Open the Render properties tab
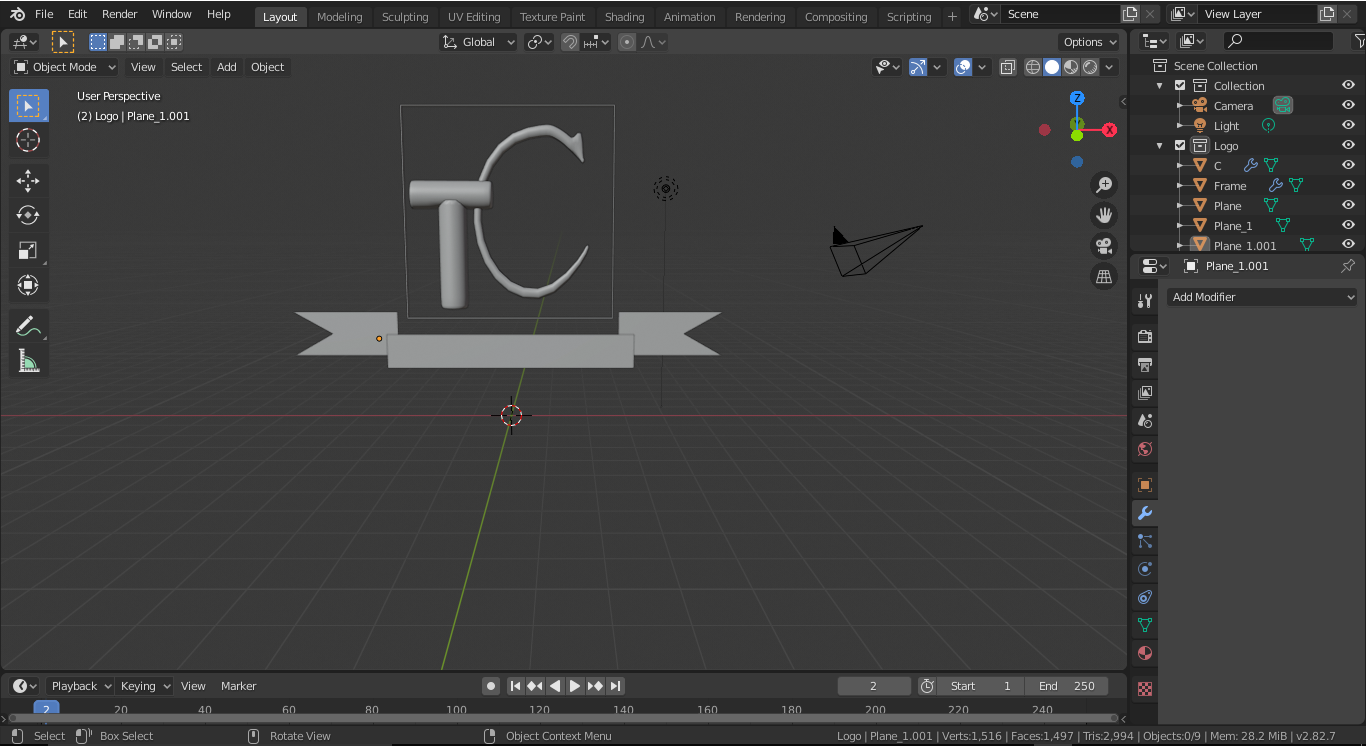 pyautogui.click(x=1145, y=337)
